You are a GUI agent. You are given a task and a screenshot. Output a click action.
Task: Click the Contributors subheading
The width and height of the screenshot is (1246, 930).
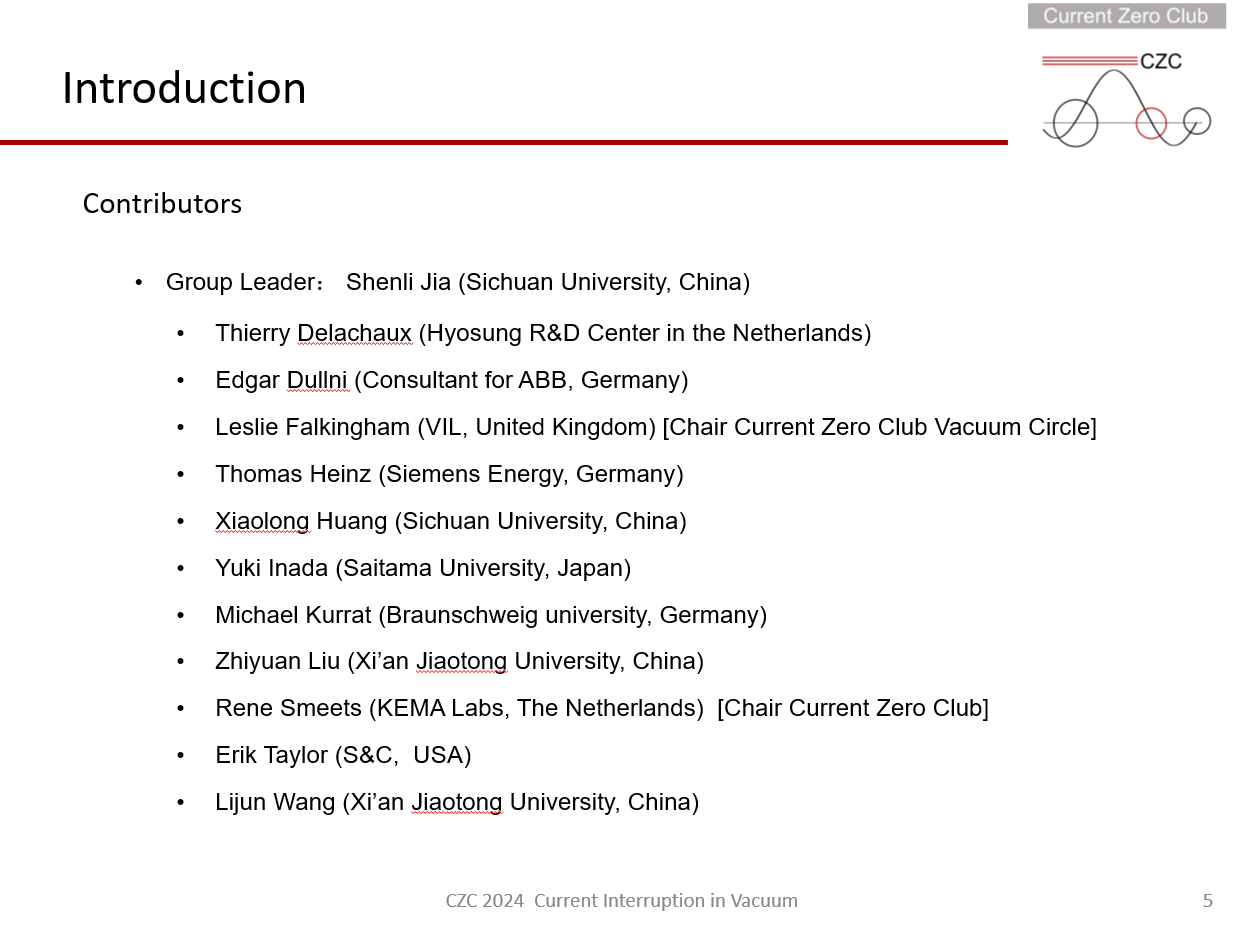(x=162, y=204)
